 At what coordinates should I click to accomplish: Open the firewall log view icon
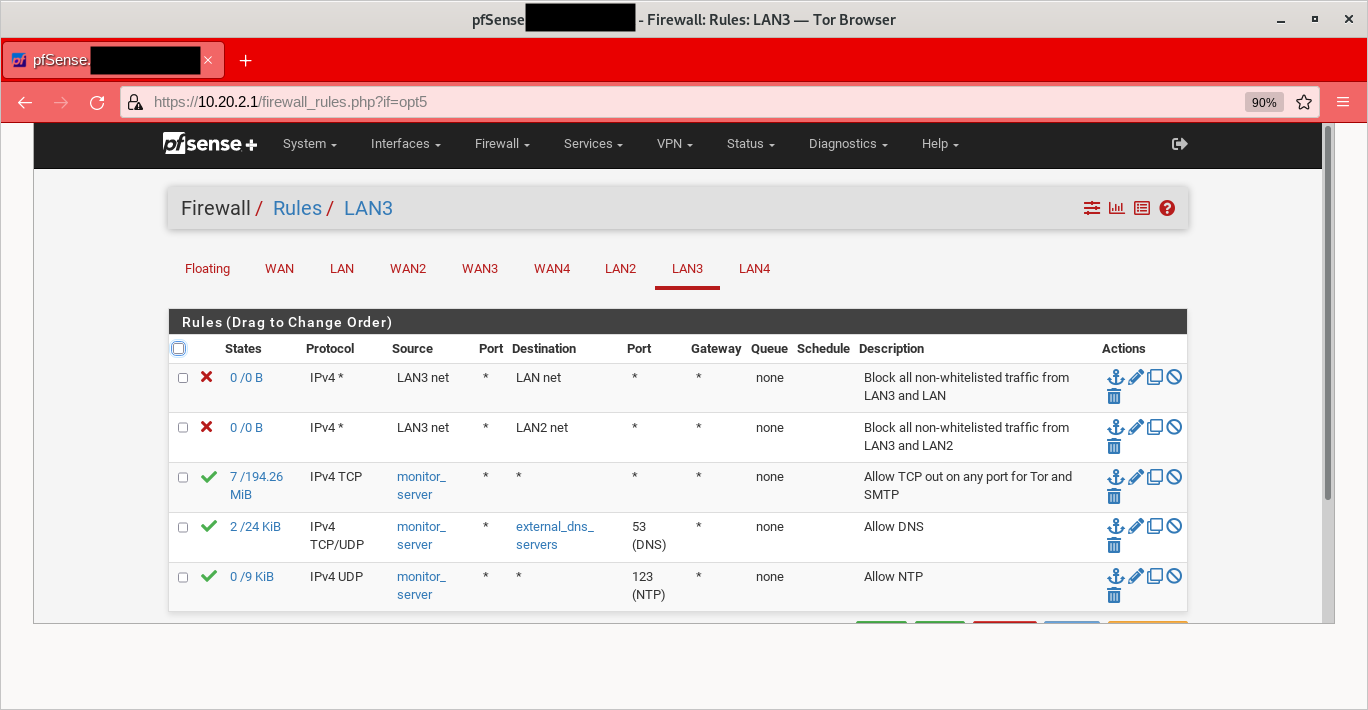(1141, 208)
